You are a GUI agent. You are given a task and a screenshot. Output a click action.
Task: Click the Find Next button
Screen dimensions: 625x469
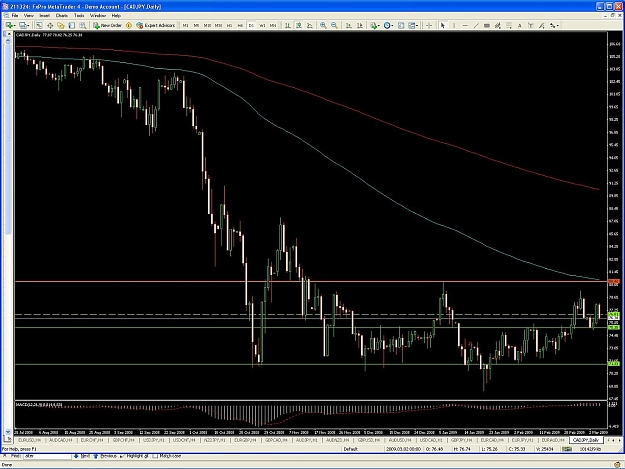(x=82, y=456)
